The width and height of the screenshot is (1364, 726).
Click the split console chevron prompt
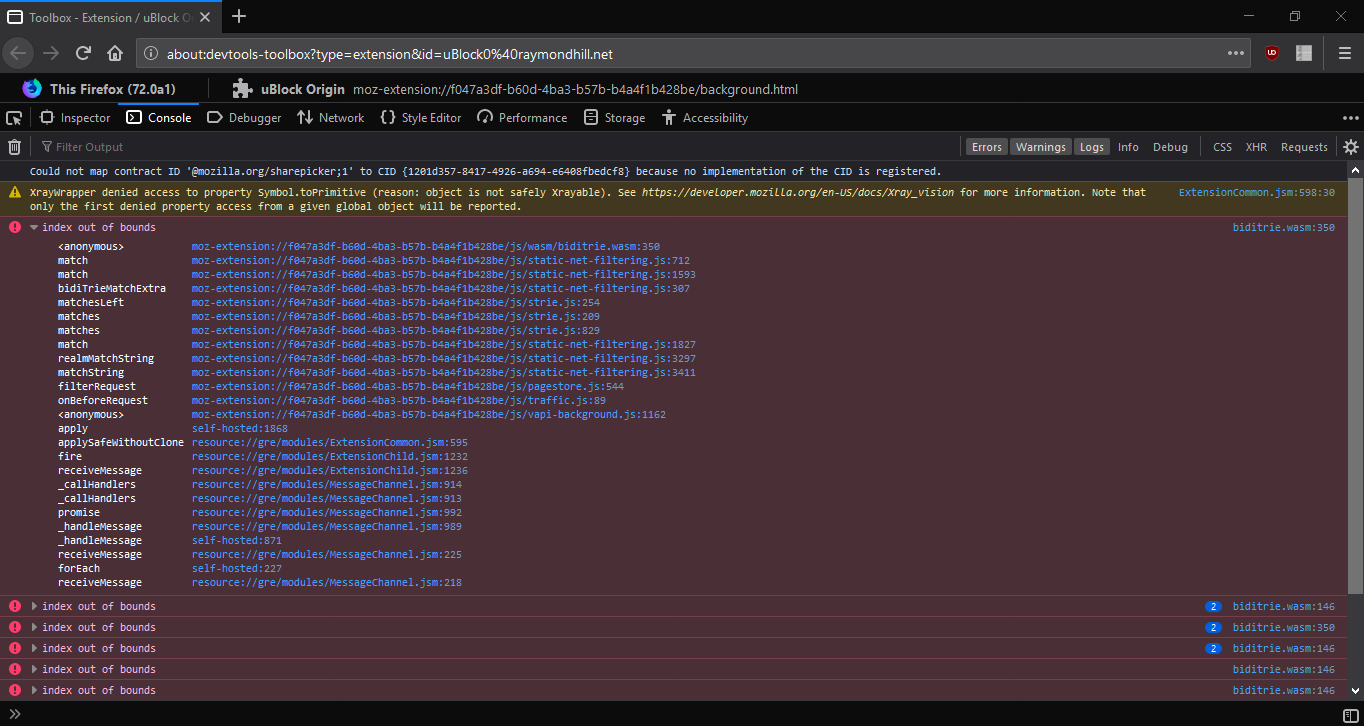(15, 713)
